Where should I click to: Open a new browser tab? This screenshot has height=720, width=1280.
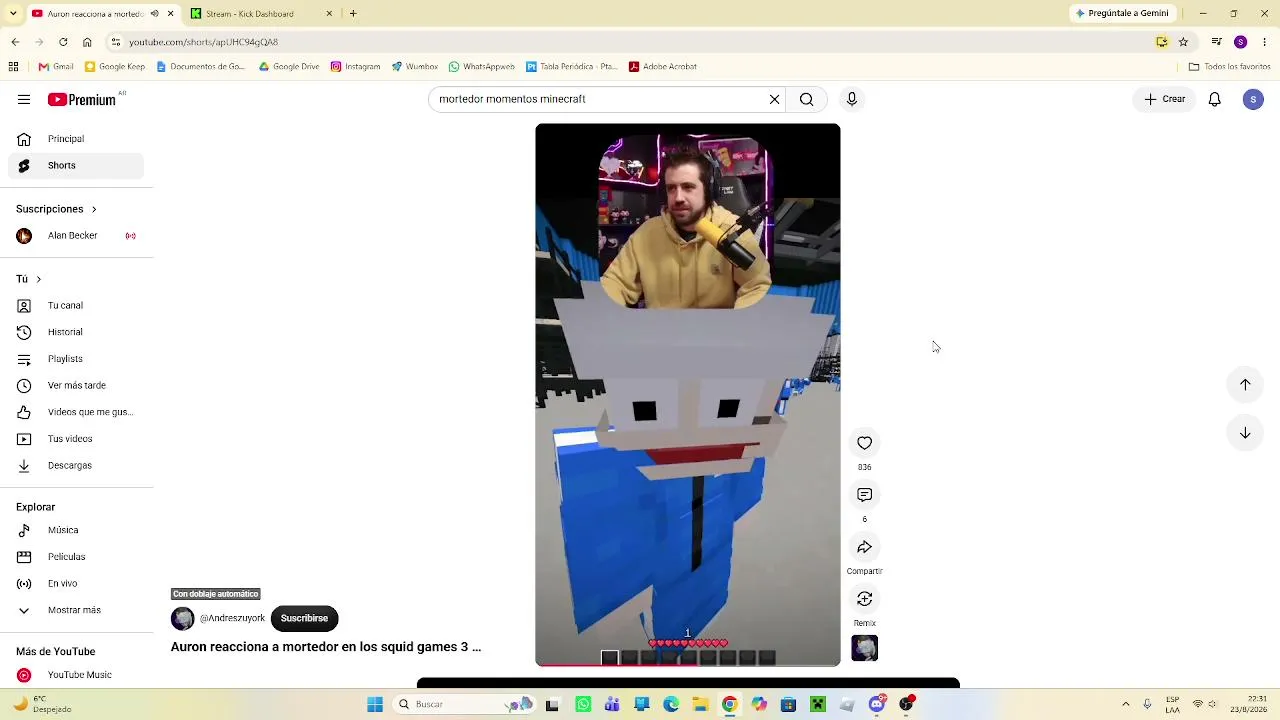353,14
